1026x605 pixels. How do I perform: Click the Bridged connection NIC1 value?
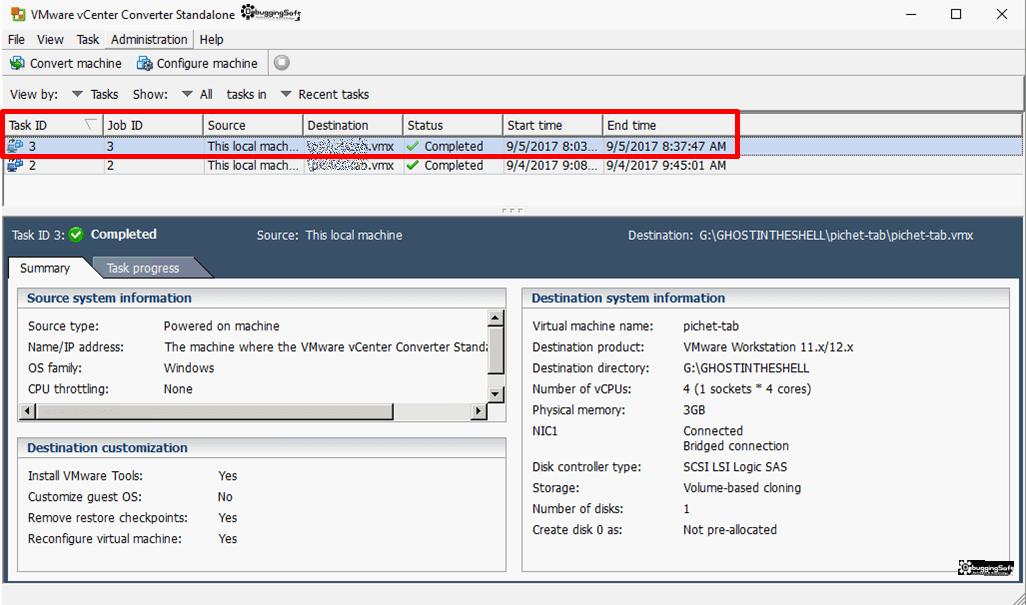point(735,445)
